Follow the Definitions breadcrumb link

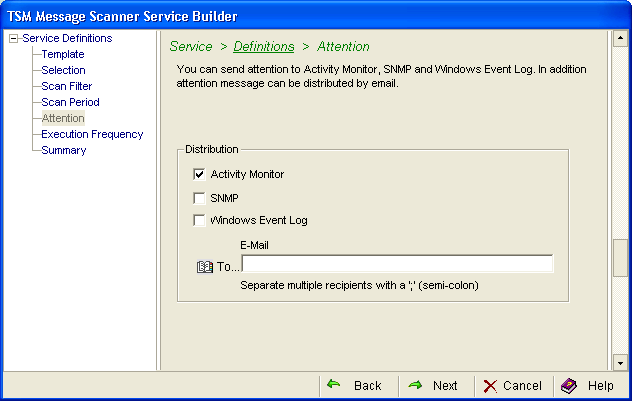click(x=264, y=47)
